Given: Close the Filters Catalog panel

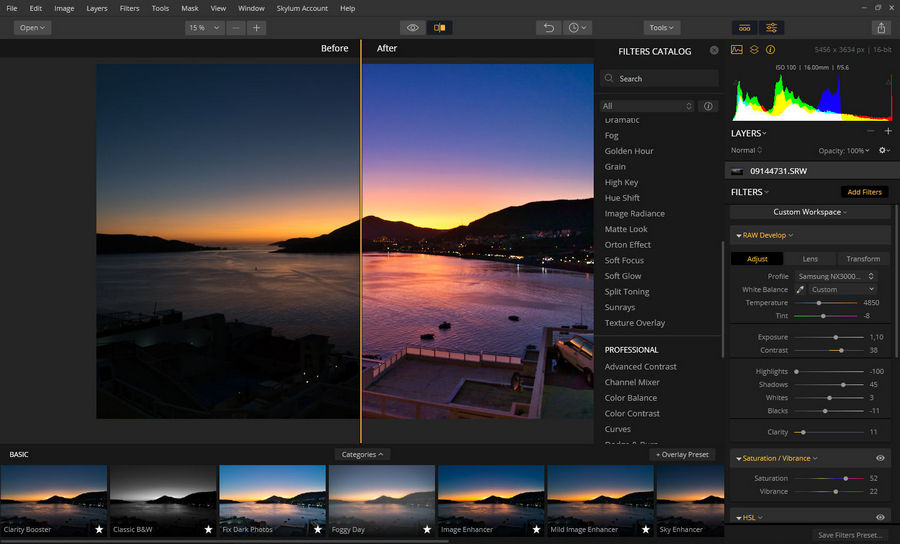Looking at the screenshot, I should (714, 50).
